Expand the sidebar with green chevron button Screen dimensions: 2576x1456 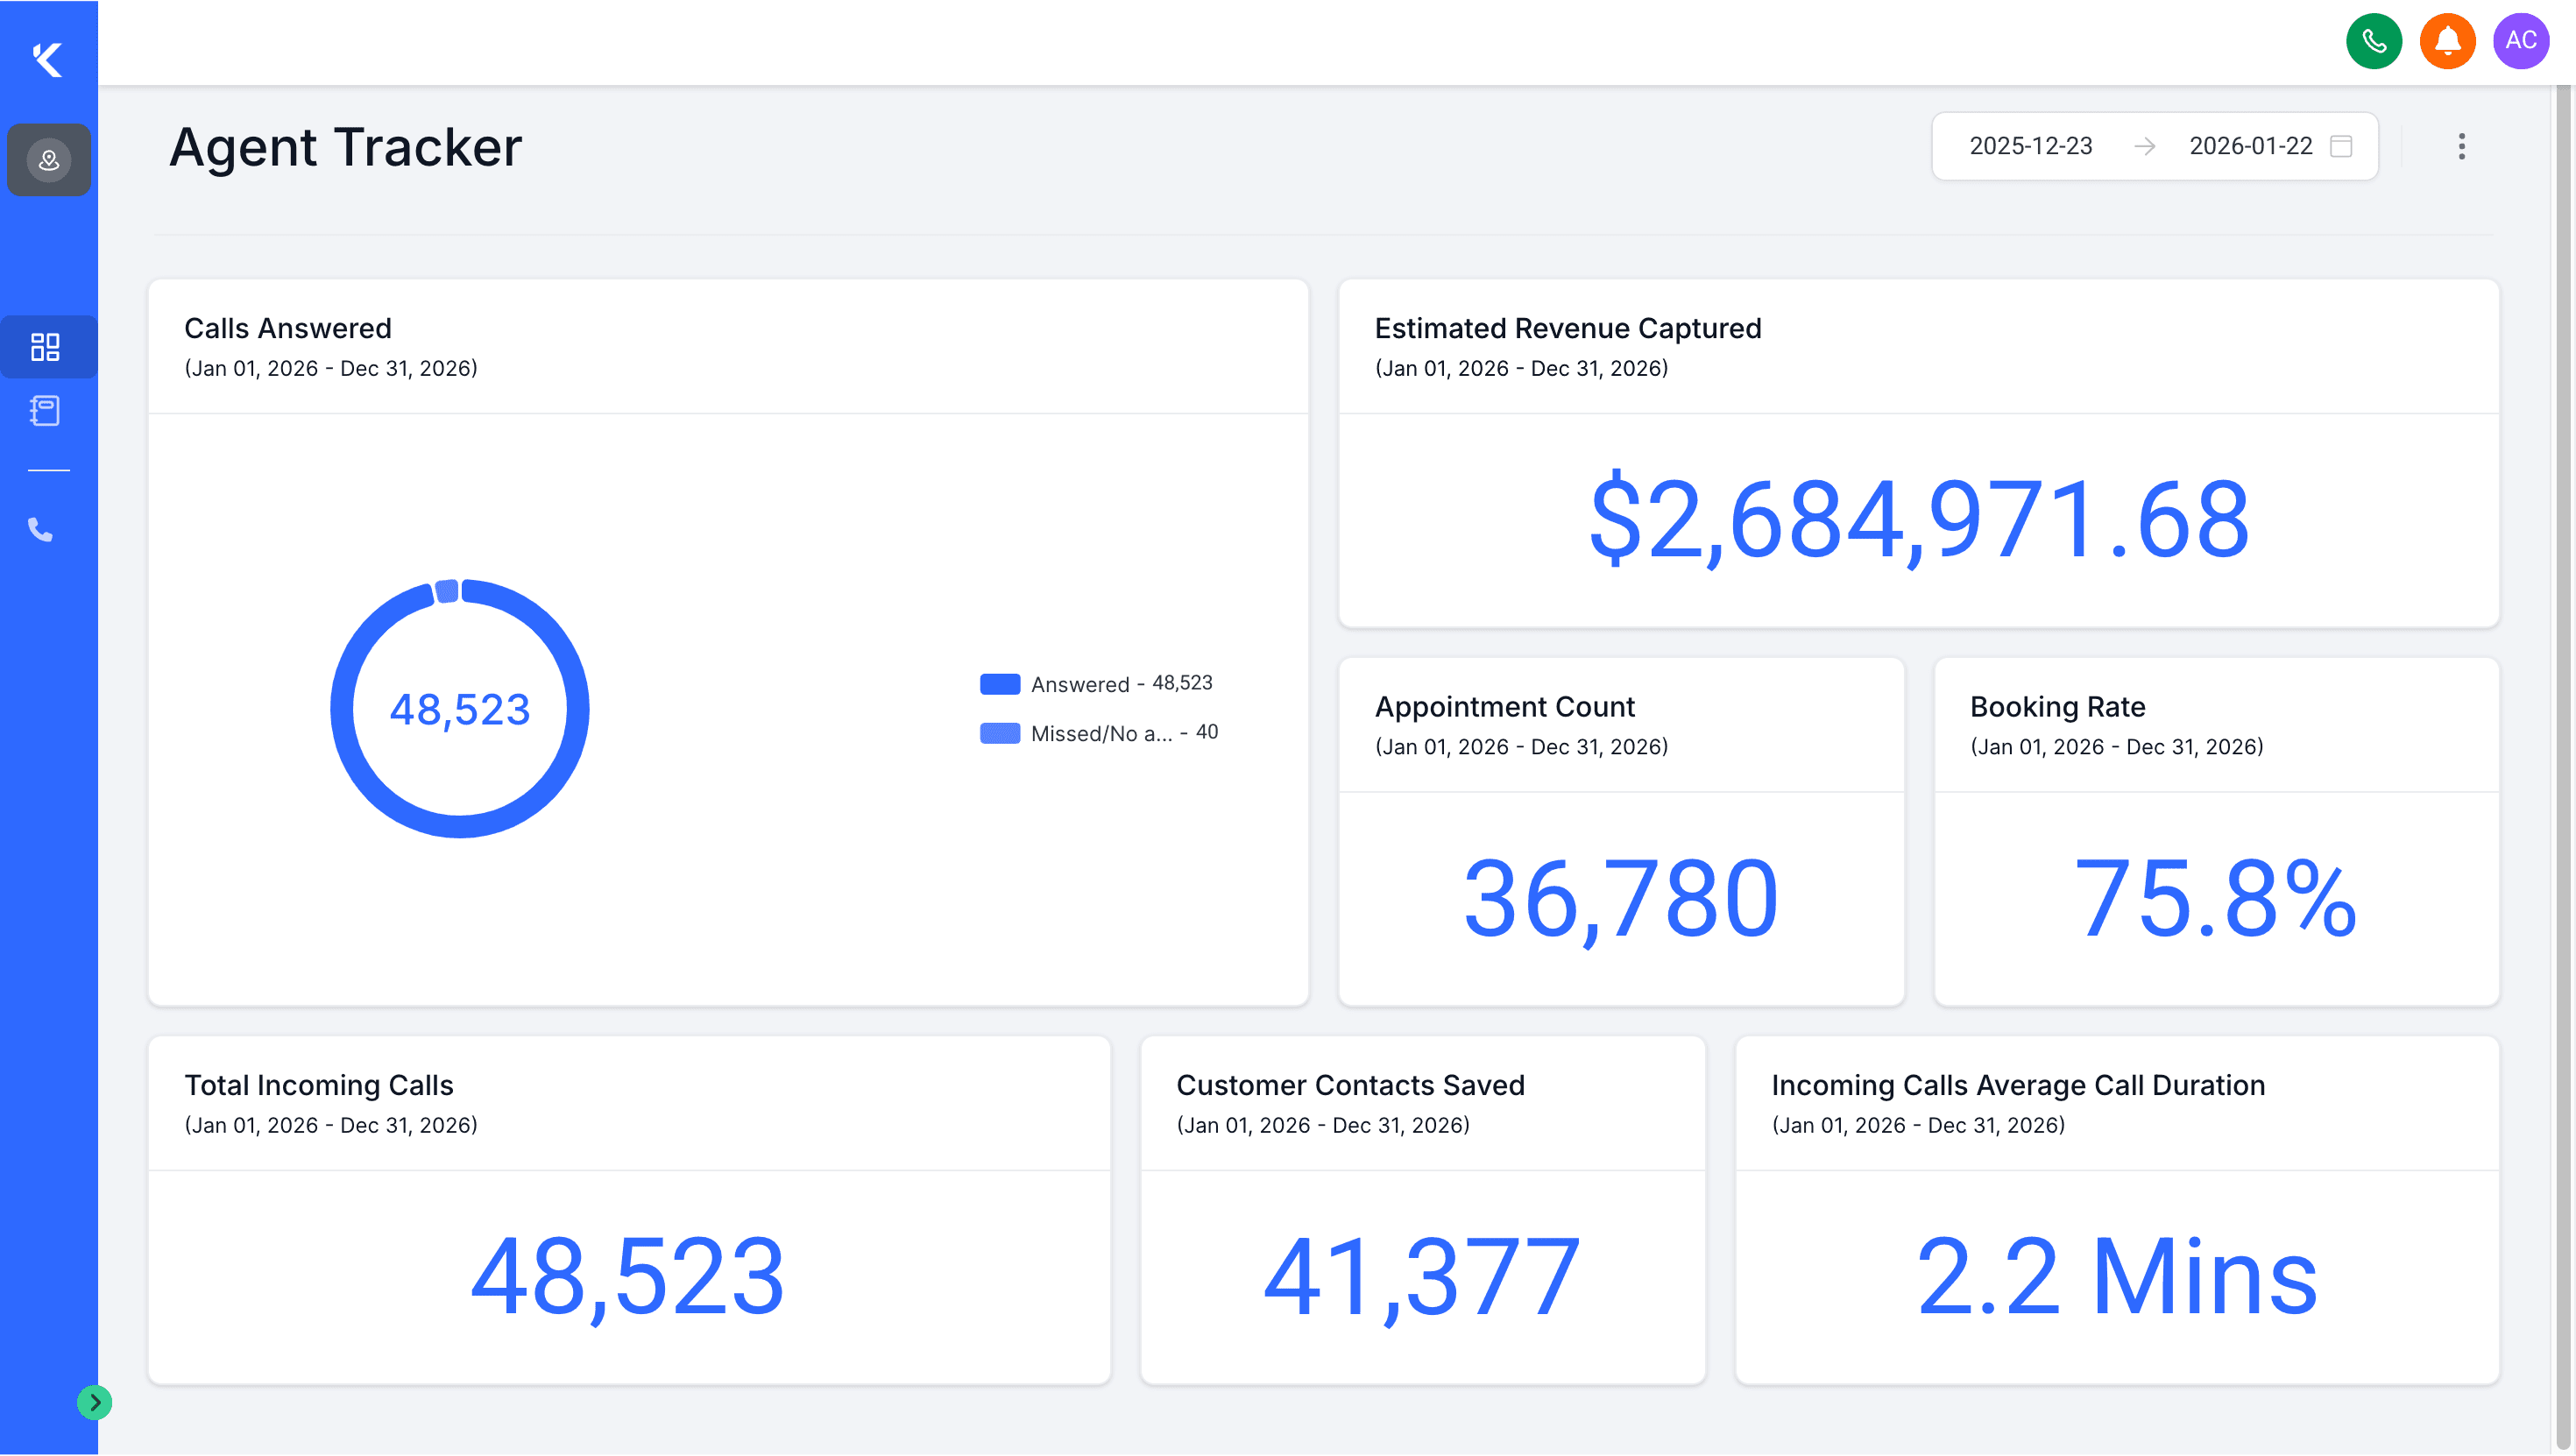click(94, 1402)
